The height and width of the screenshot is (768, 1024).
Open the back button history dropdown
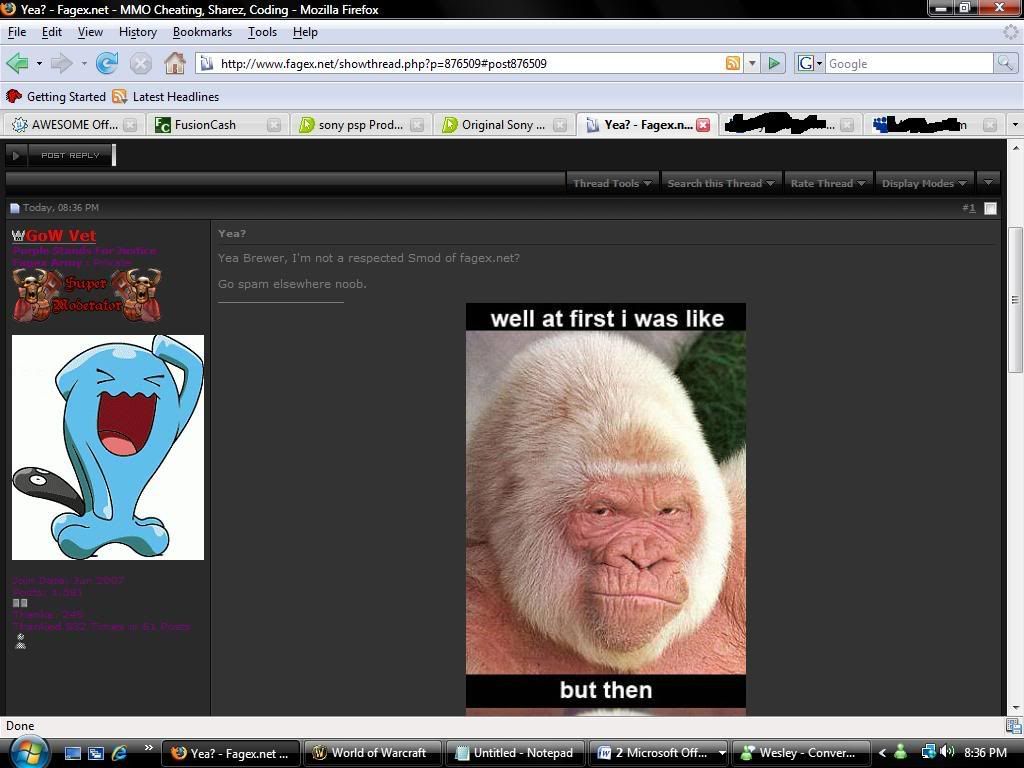39,63
